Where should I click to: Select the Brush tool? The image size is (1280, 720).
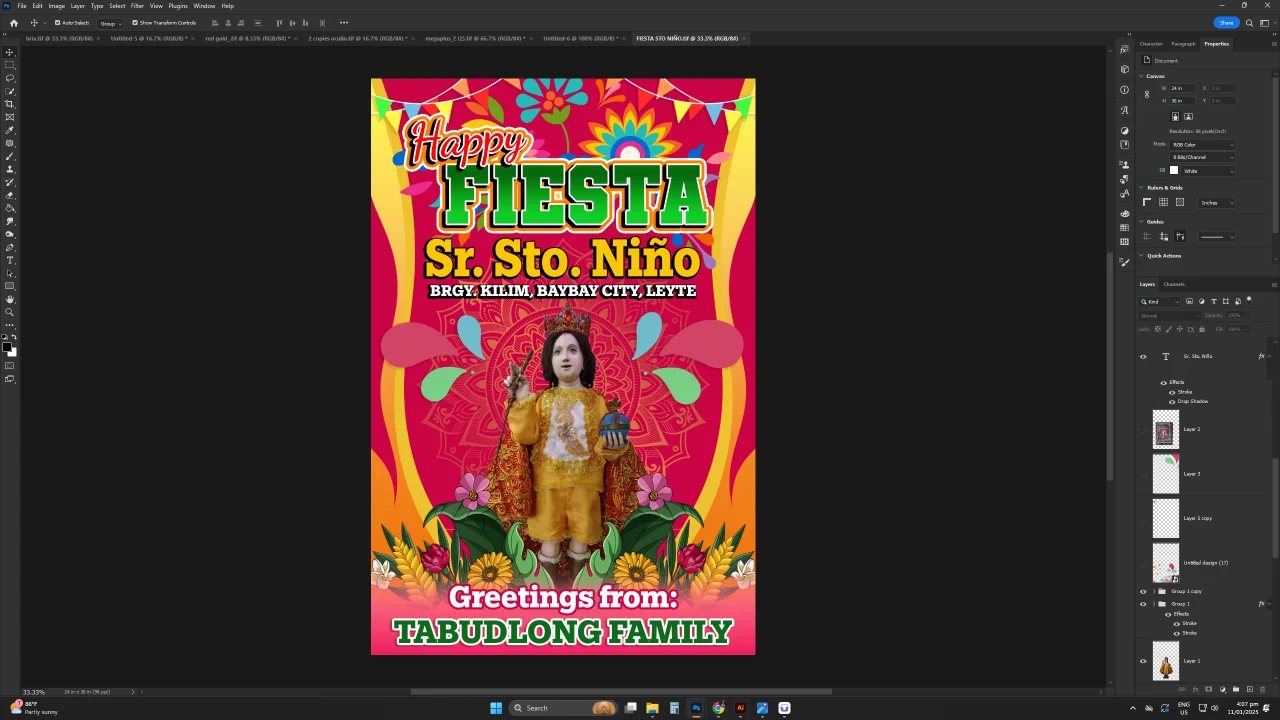click(x=10, y=156)
